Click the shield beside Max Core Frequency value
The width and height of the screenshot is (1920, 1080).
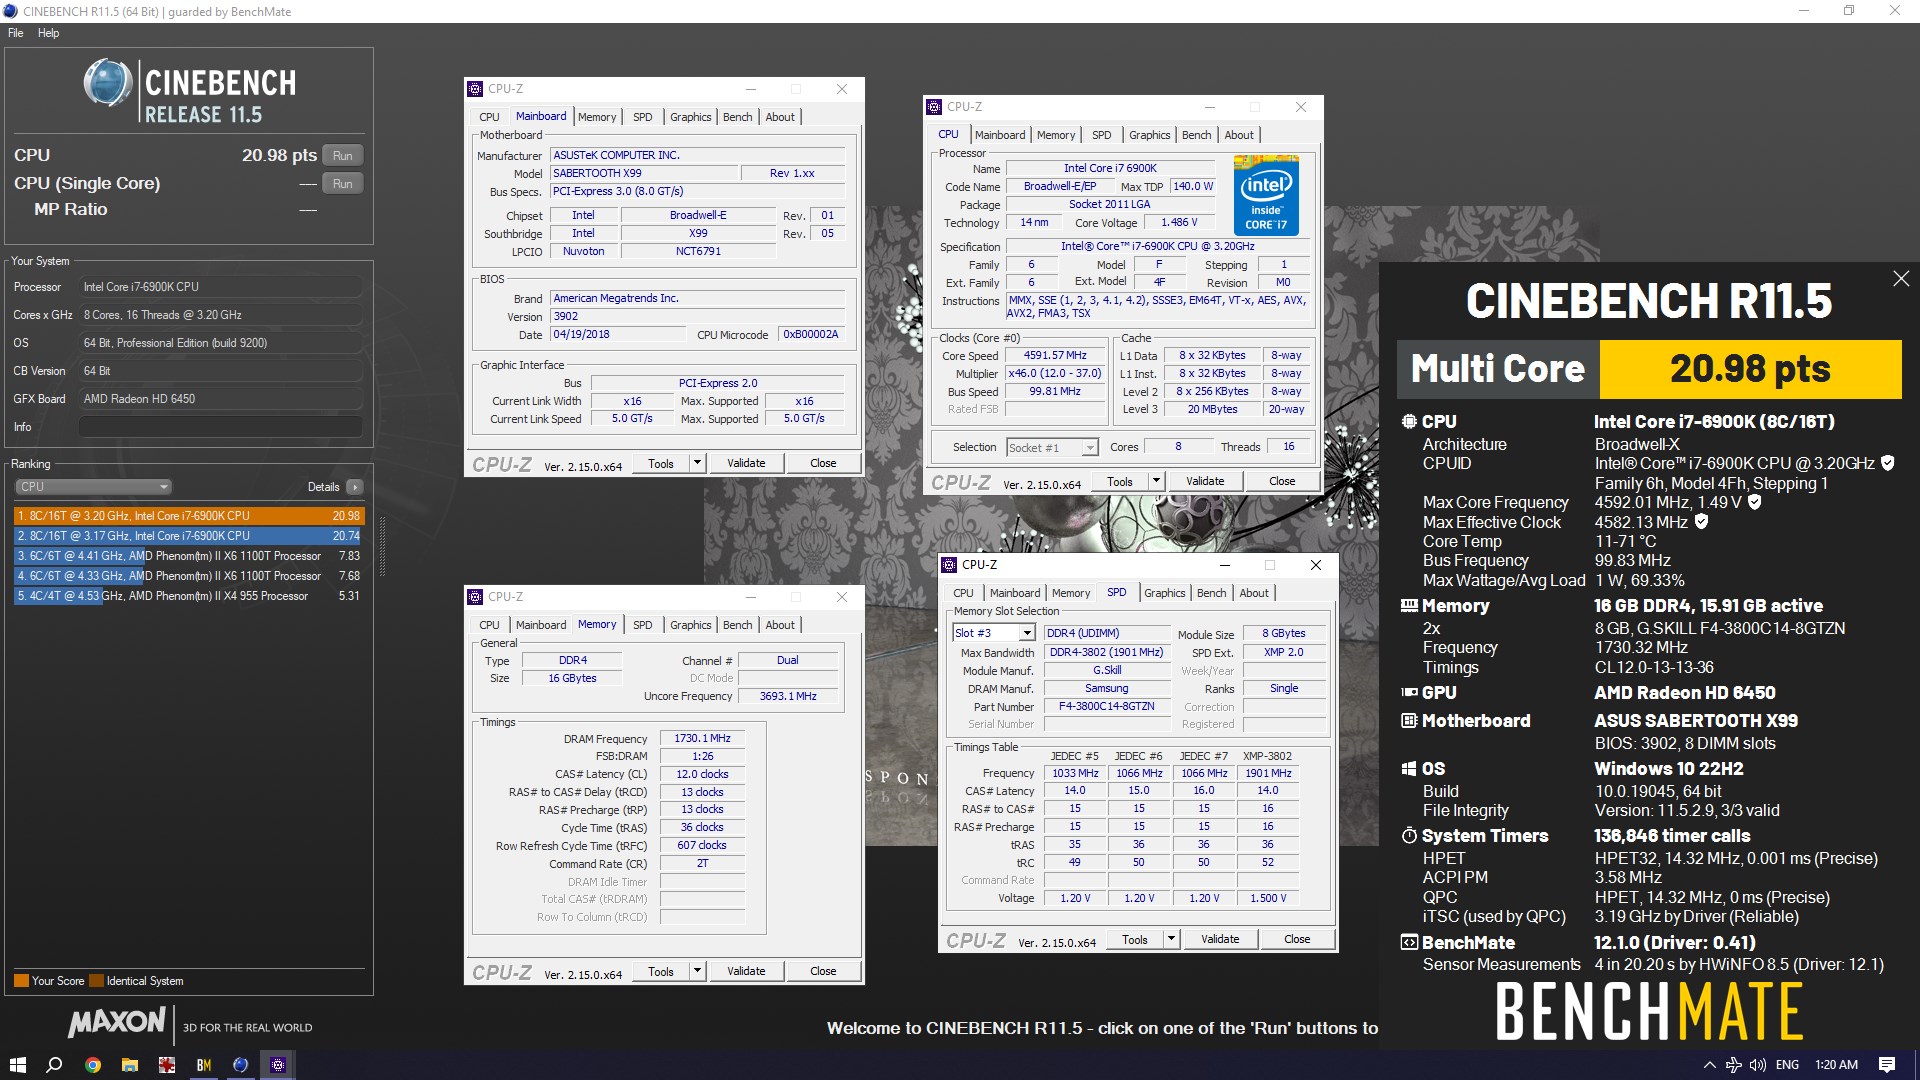(x=1754, y=502)
